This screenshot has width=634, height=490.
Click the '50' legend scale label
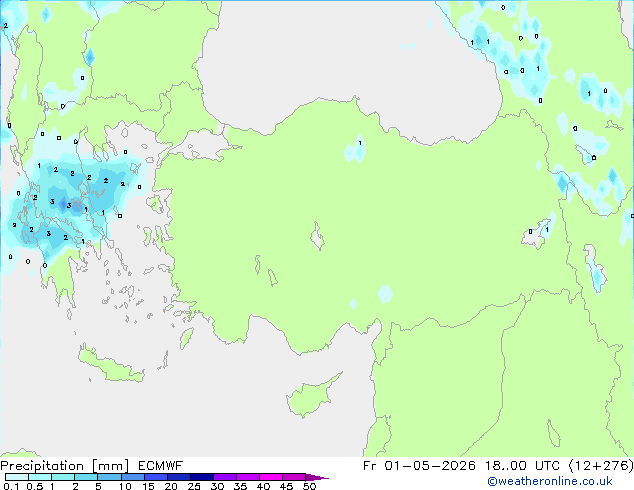(309, 486)
